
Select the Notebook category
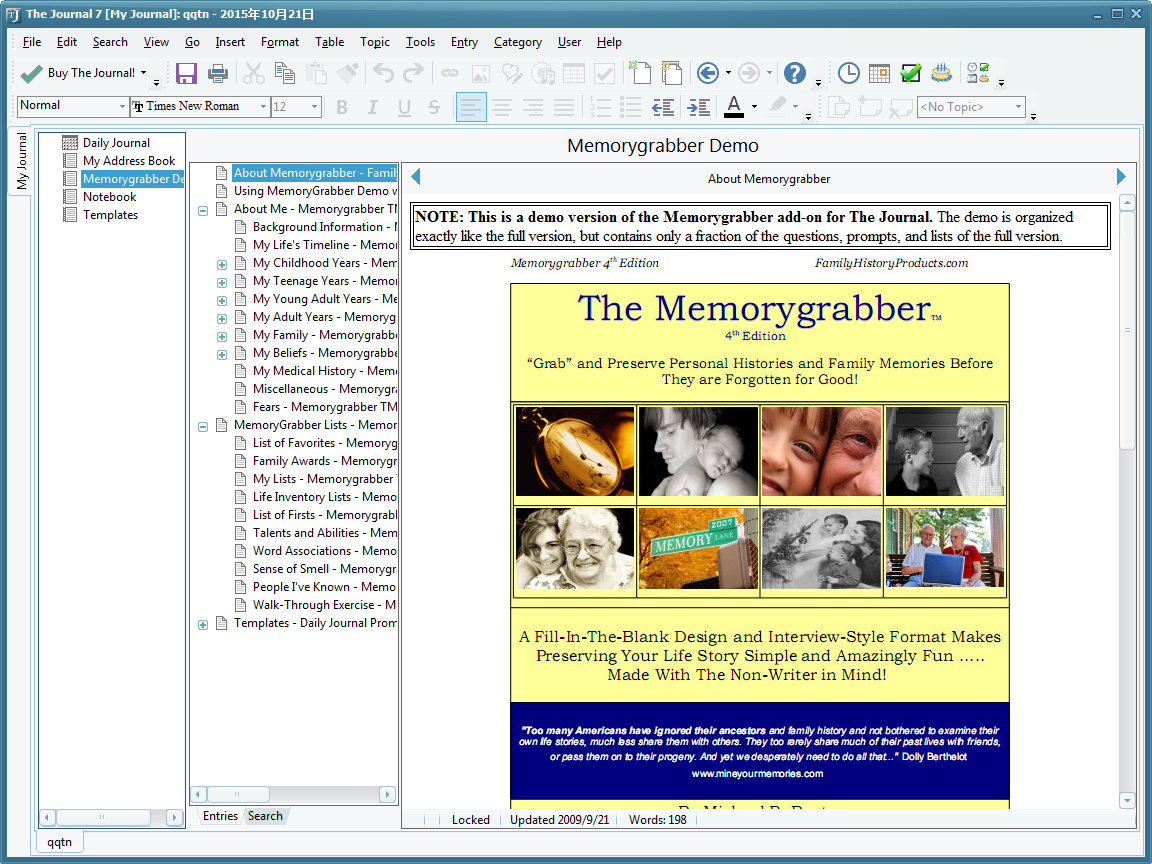pos(109,196)
